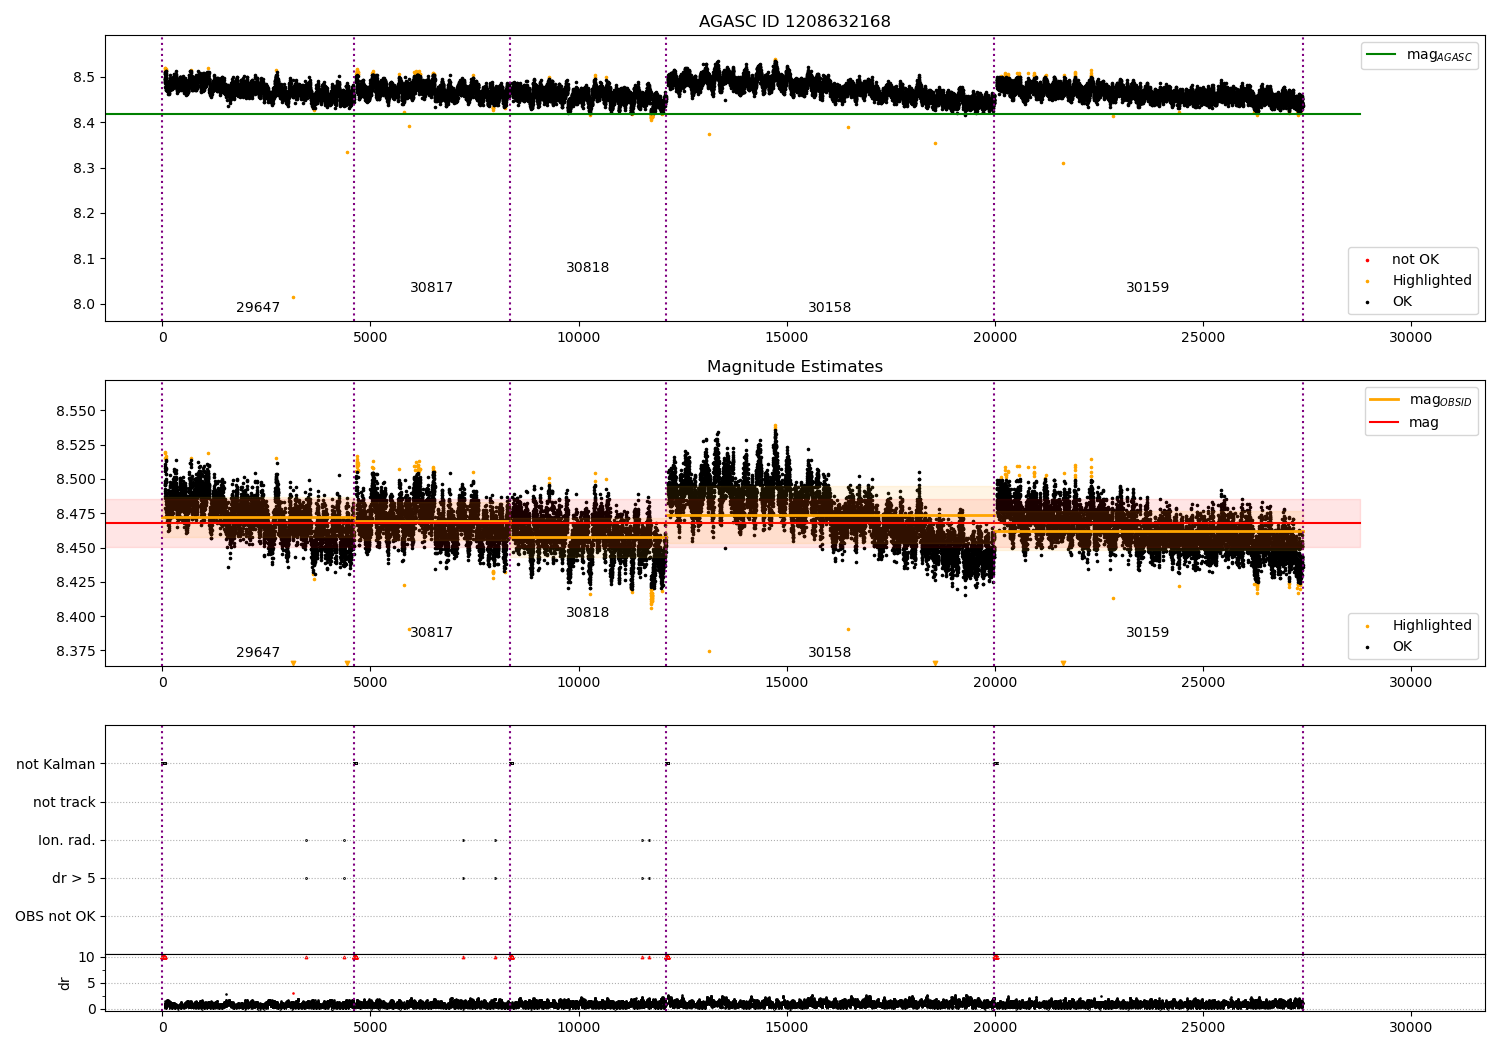The height and width of the screenshot is (1050, 1500).
Task: Click the 5000 x-tick under the bottom plot
Action: point(370,1027)
